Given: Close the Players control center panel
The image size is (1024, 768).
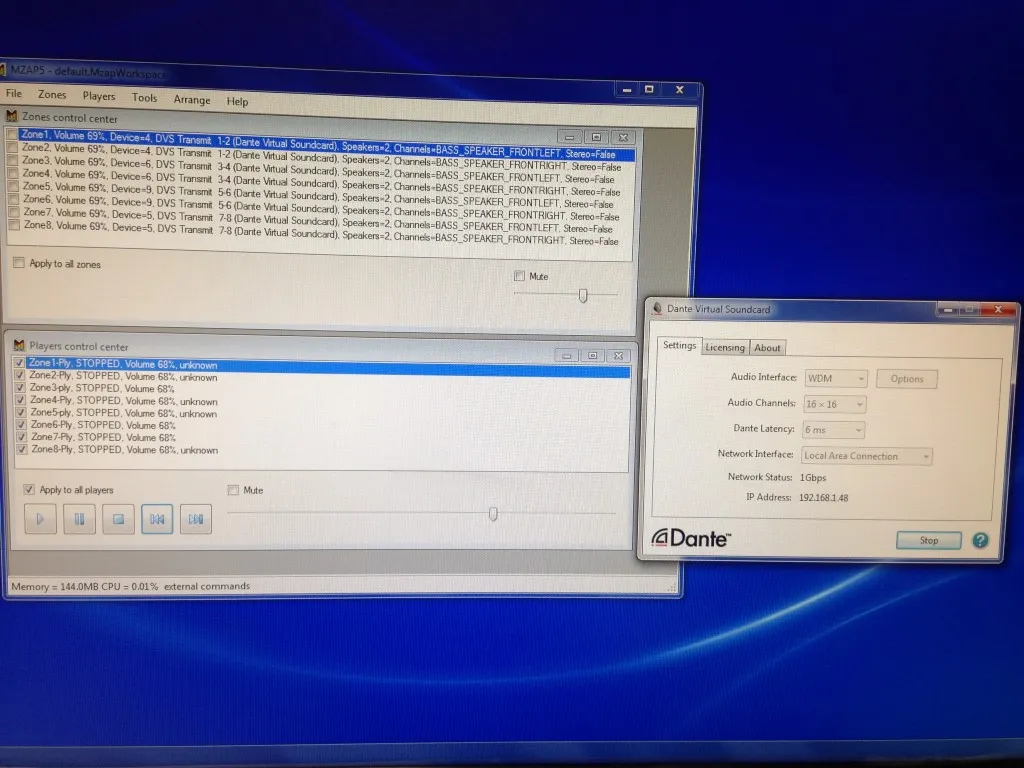Looking at the screenshot, I should [x=618, y=355].
